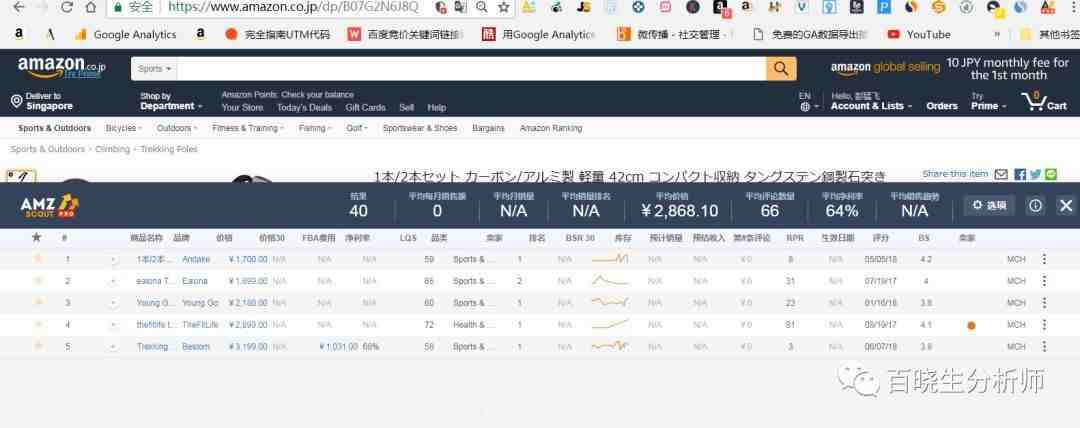
Task: Open the Amazon.co.jp logo home link
Action: coord(62,68)
